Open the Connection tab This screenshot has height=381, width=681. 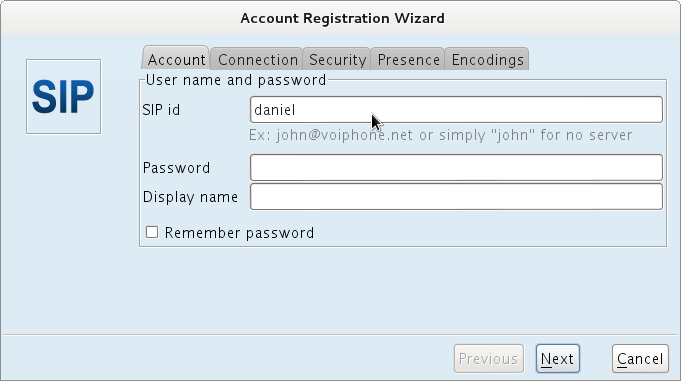[257, 59]
